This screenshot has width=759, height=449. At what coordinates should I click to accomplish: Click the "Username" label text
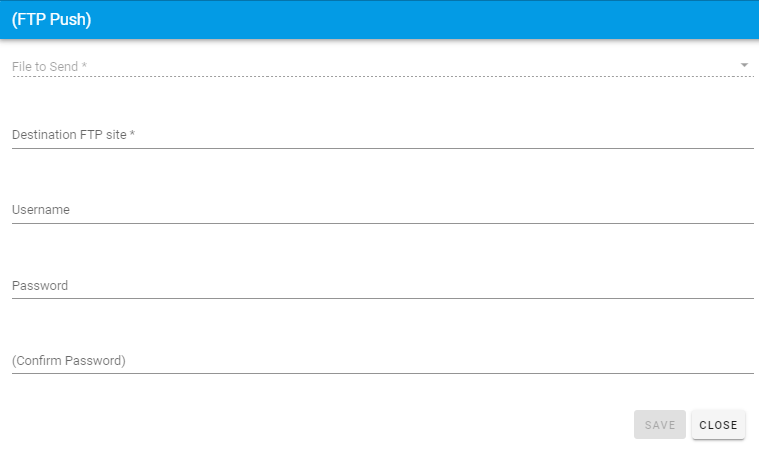pyautogui.click(x=40, y=210)
